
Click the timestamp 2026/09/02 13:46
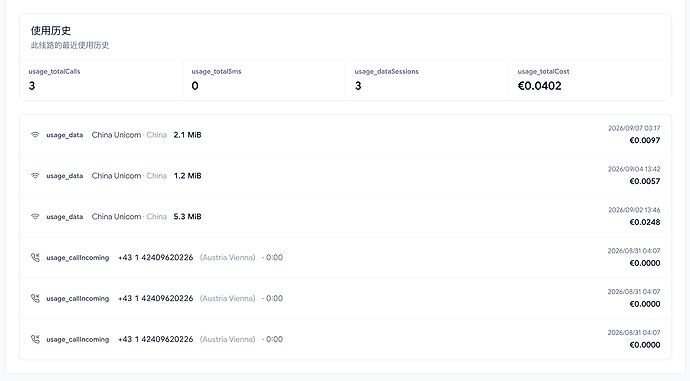pyautogui.click(x=634, y=210)
